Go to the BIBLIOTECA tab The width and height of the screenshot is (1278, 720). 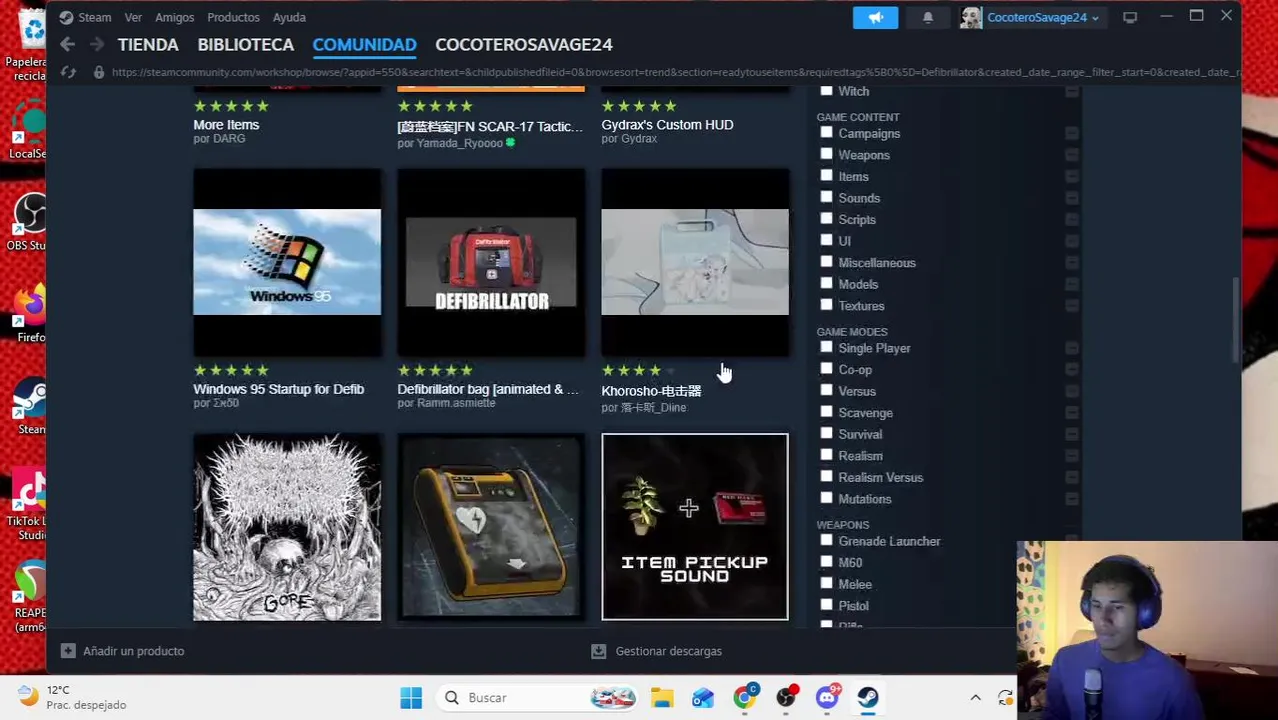(245, 45)
